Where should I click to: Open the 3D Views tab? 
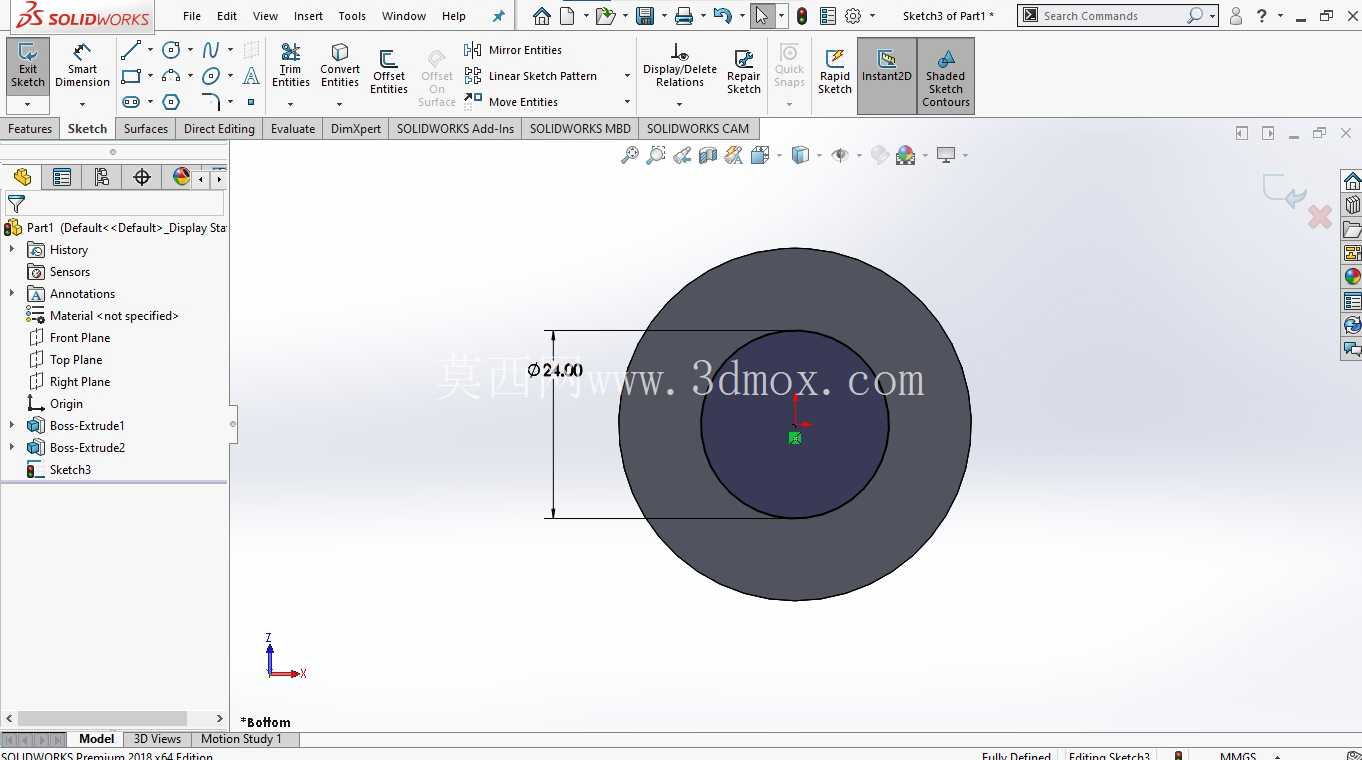tap(157, 739)
